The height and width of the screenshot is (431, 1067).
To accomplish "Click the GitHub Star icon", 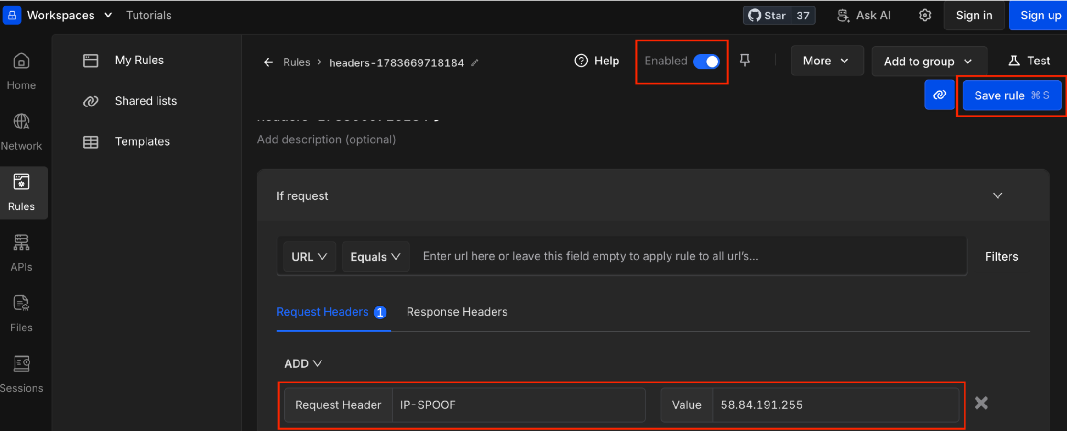I will (x=753, y=15).
